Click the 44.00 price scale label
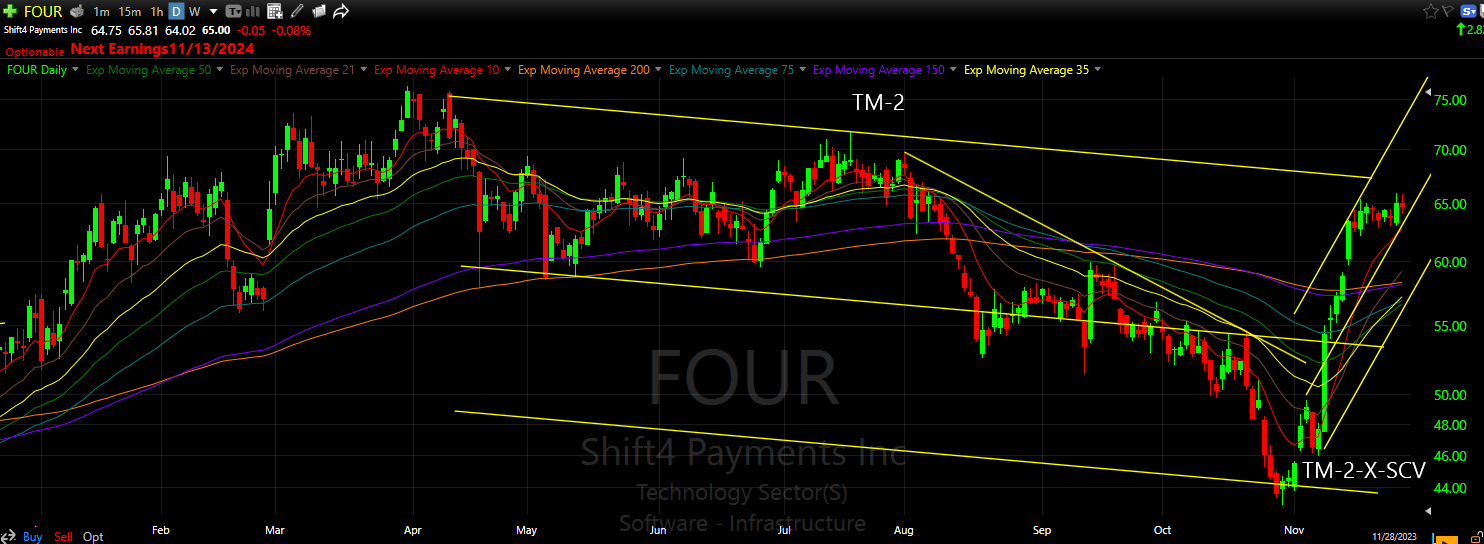This screenshot has width=1484, height=544. point(1450,488)
